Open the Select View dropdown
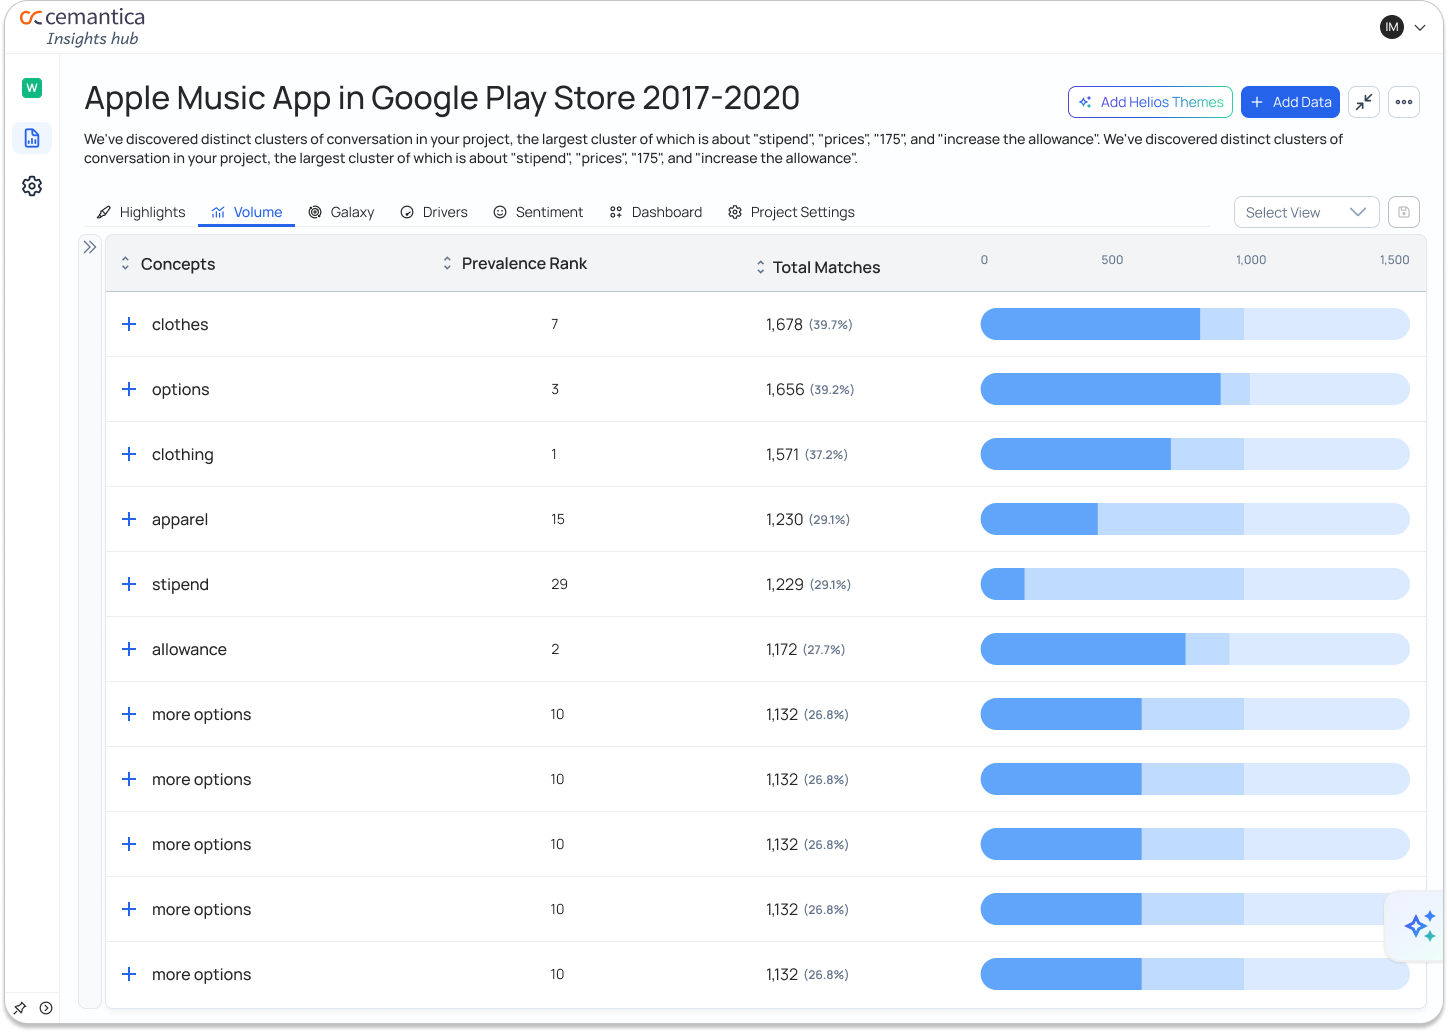The width and height of the screenshot is (1448, 1032). 1307,212
